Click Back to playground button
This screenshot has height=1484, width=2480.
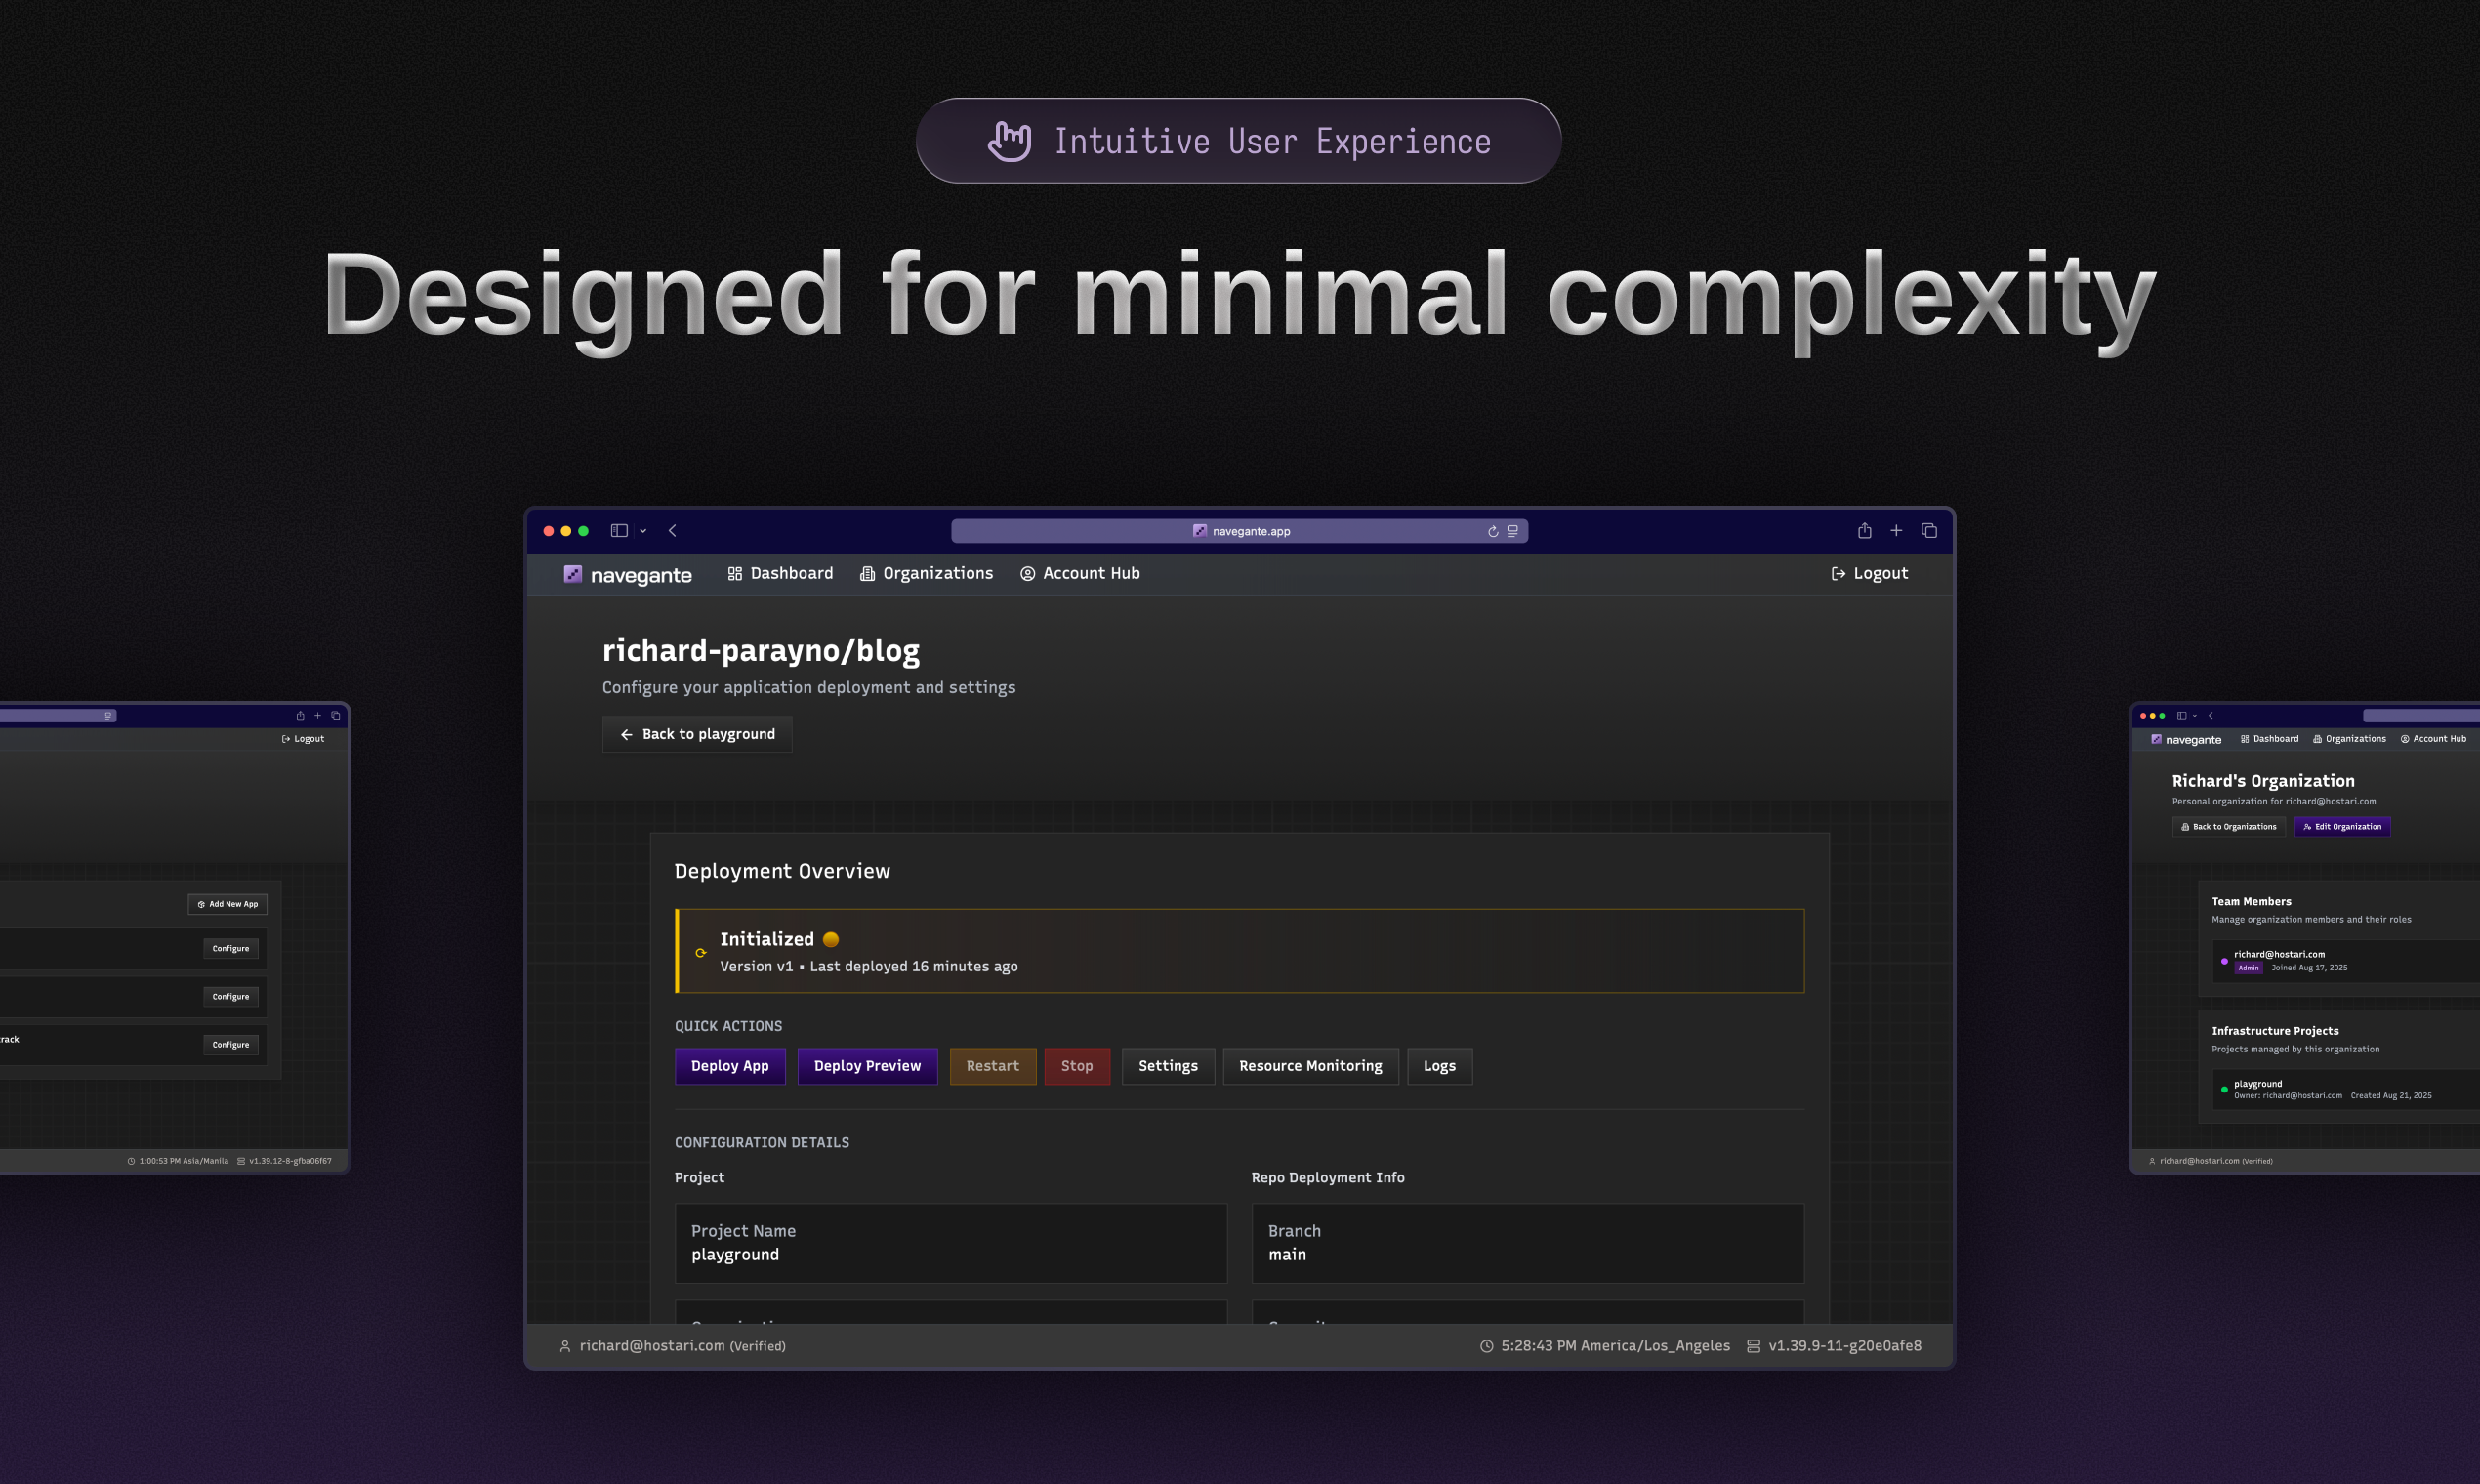[x=697, y=734]
